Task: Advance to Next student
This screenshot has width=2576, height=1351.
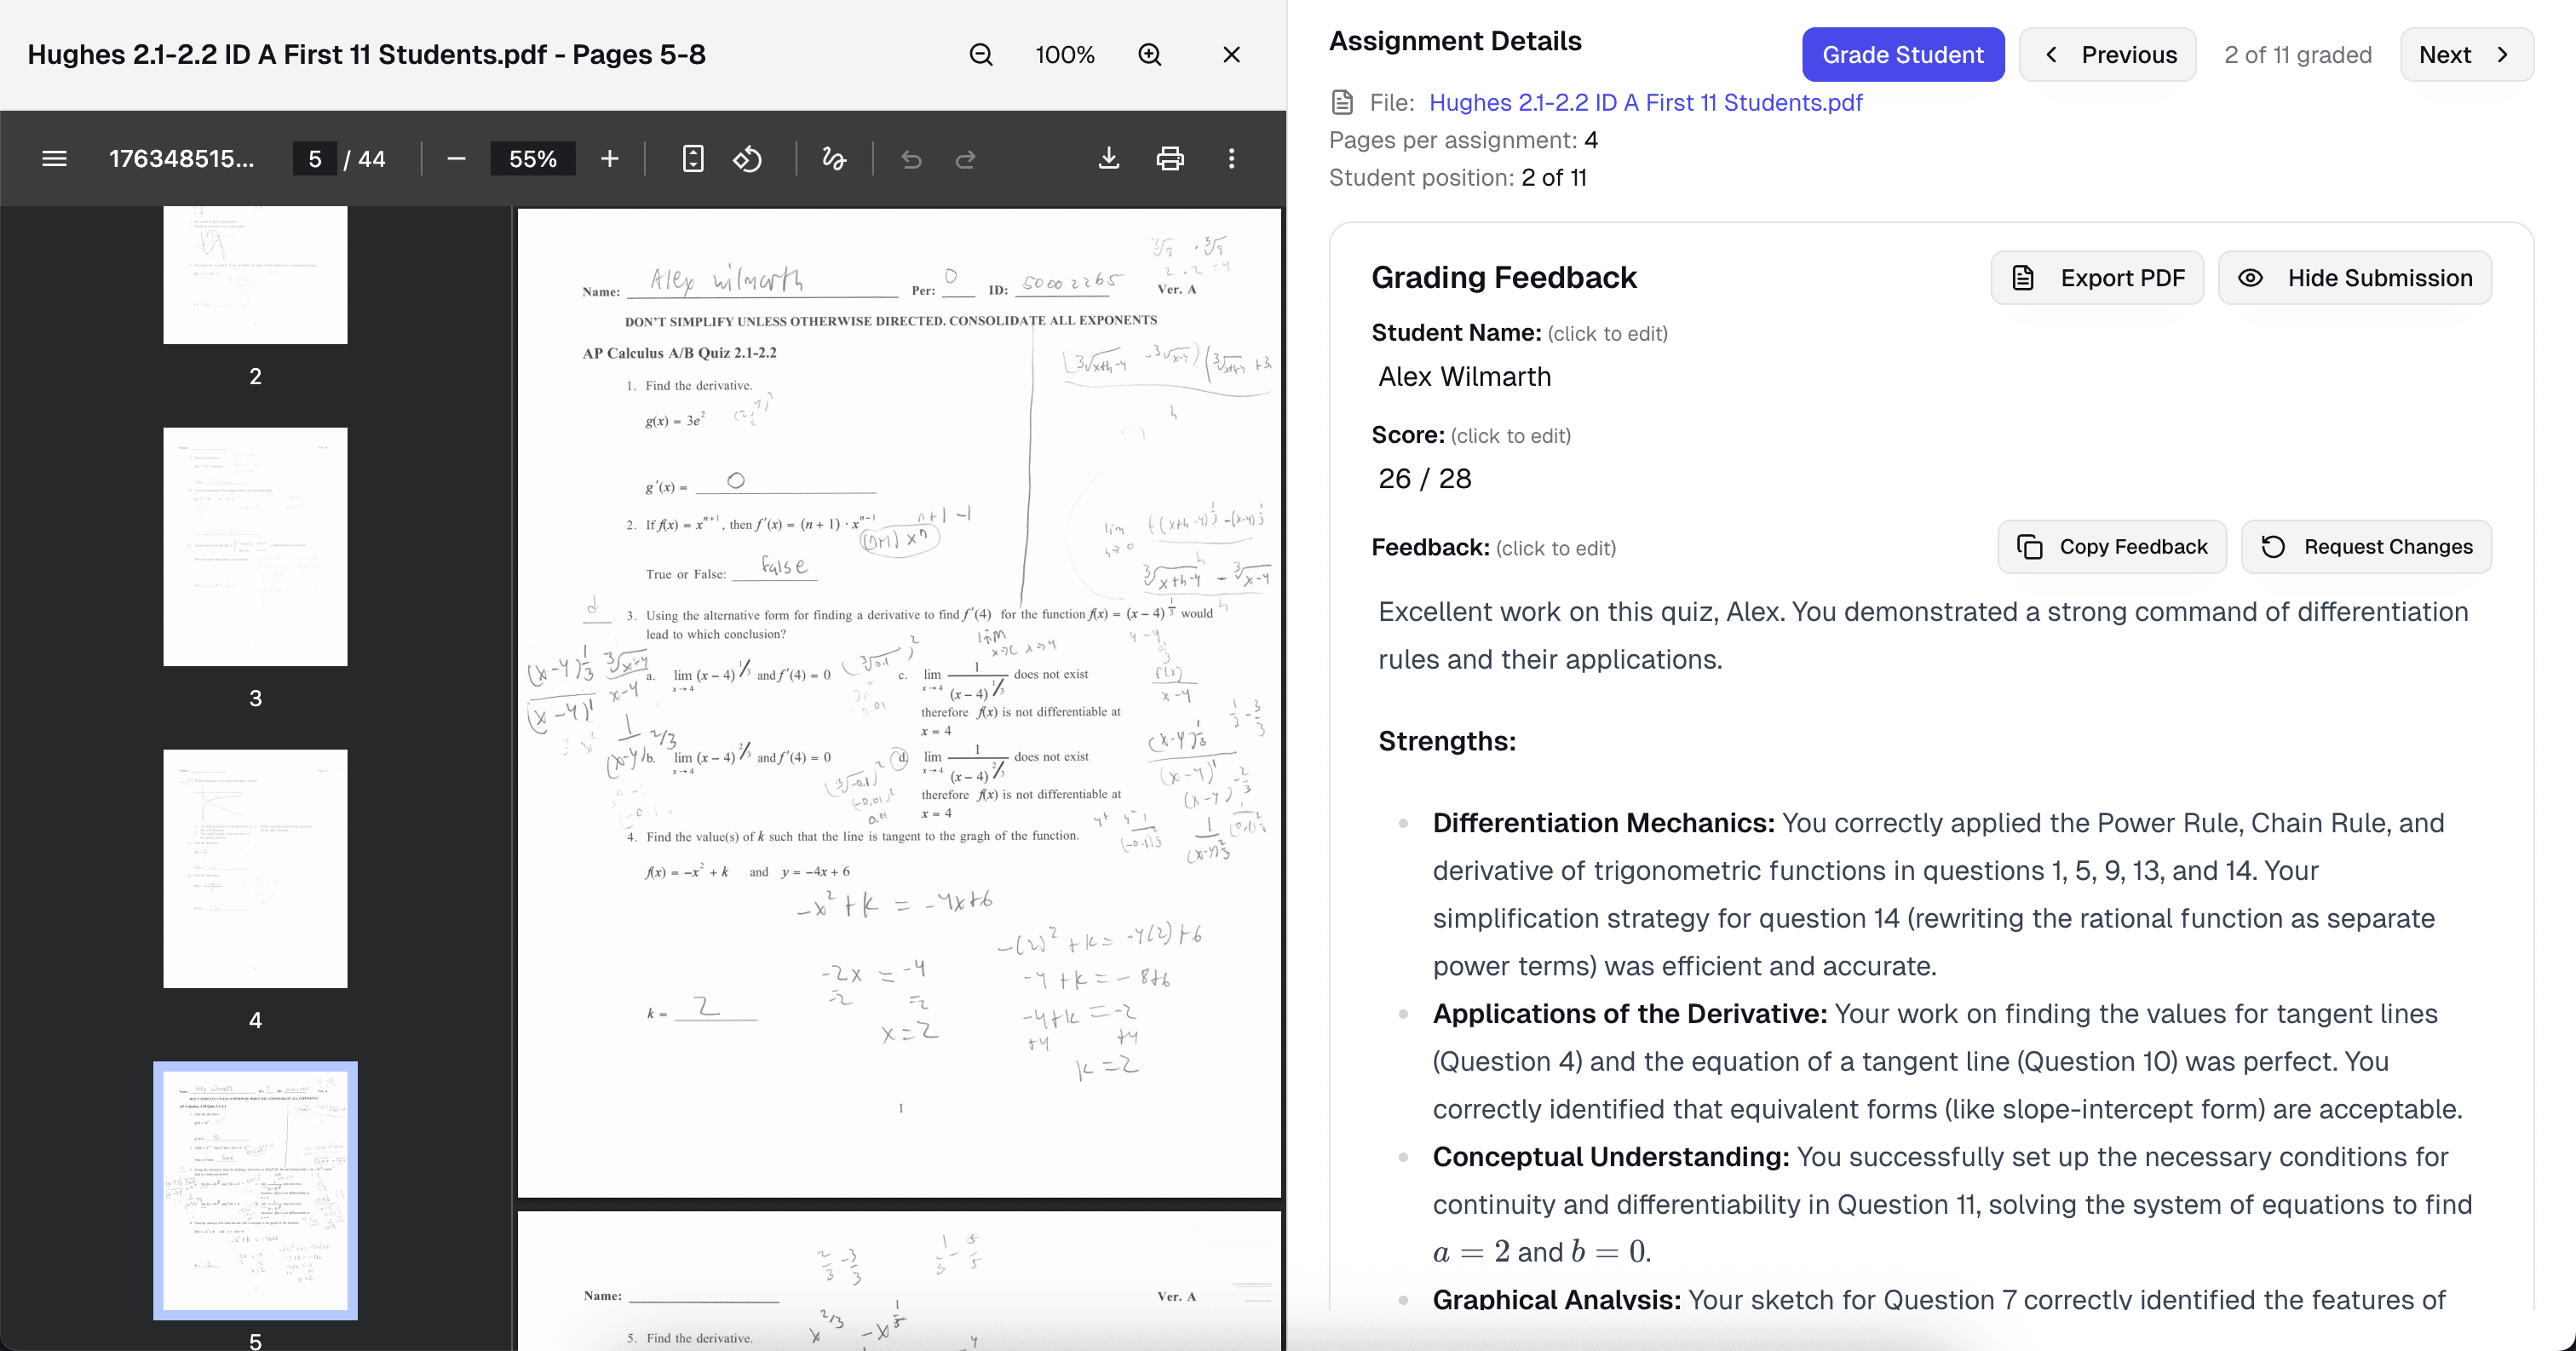Action: click(x=2465, y=54)
